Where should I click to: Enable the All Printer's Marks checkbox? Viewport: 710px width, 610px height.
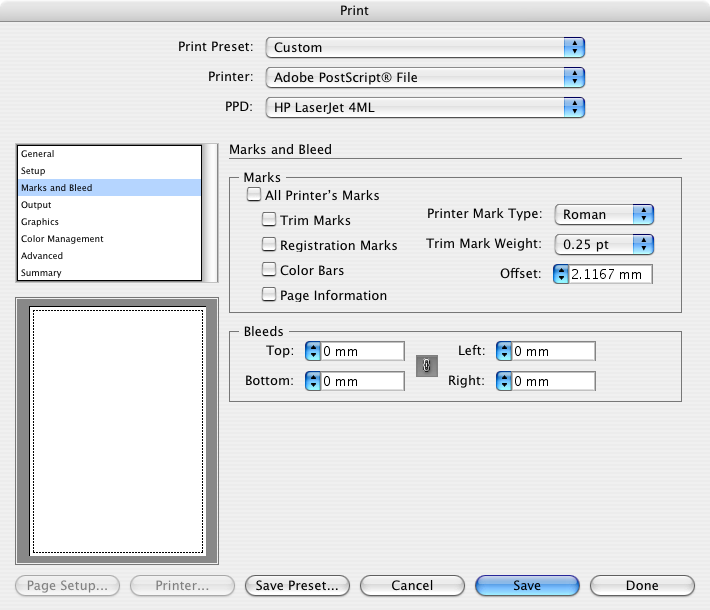254,195
